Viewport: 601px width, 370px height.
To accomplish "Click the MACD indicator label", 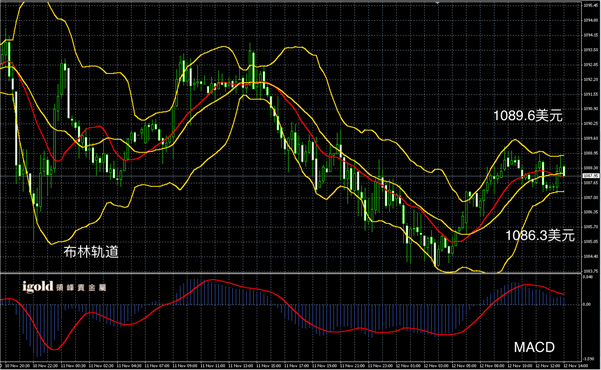I will (x=534, y=347).
